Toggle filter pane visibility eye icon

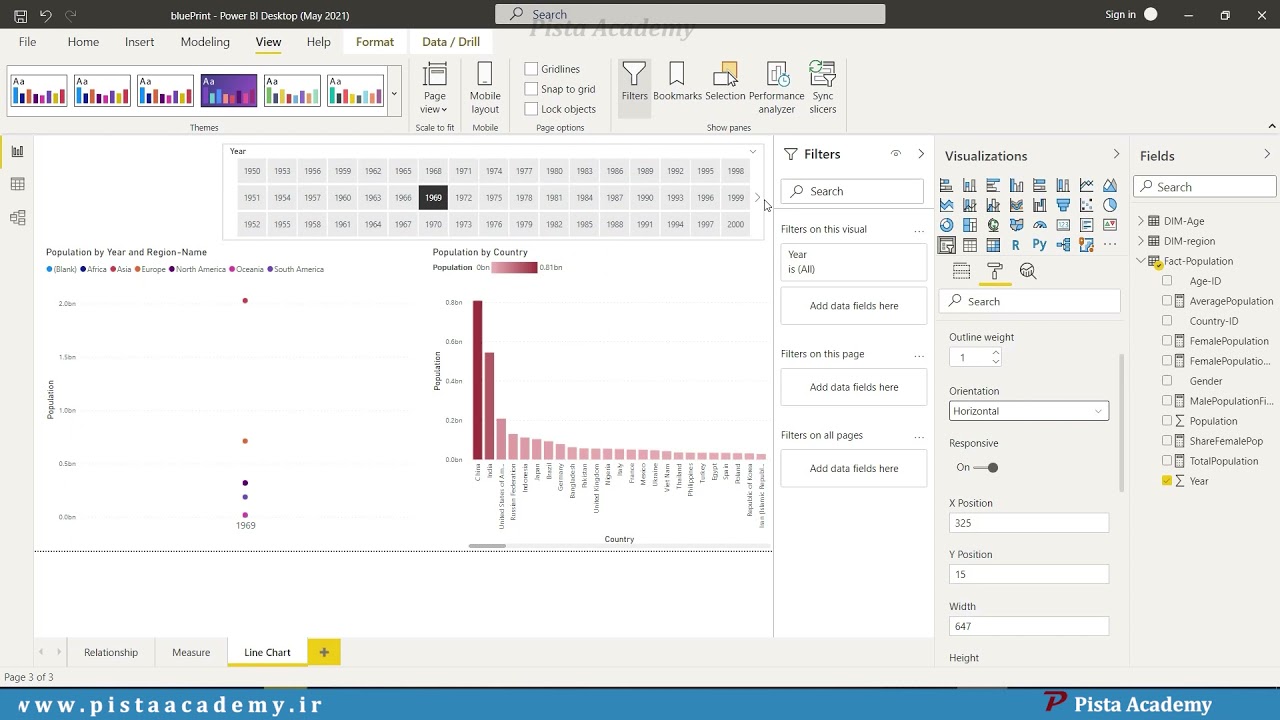coord(896,154)
